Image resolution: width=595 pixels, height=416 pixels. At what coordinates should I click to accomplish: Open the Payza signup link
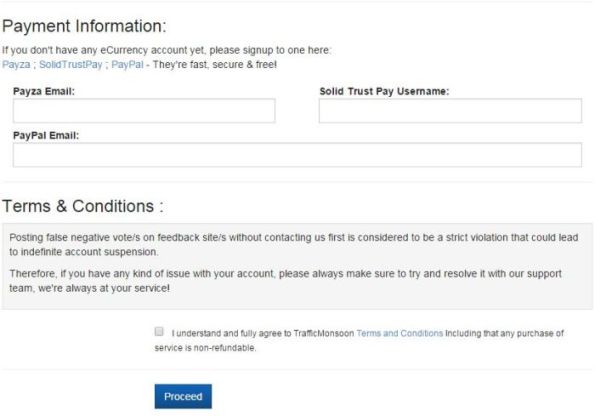tap(16, 65)
